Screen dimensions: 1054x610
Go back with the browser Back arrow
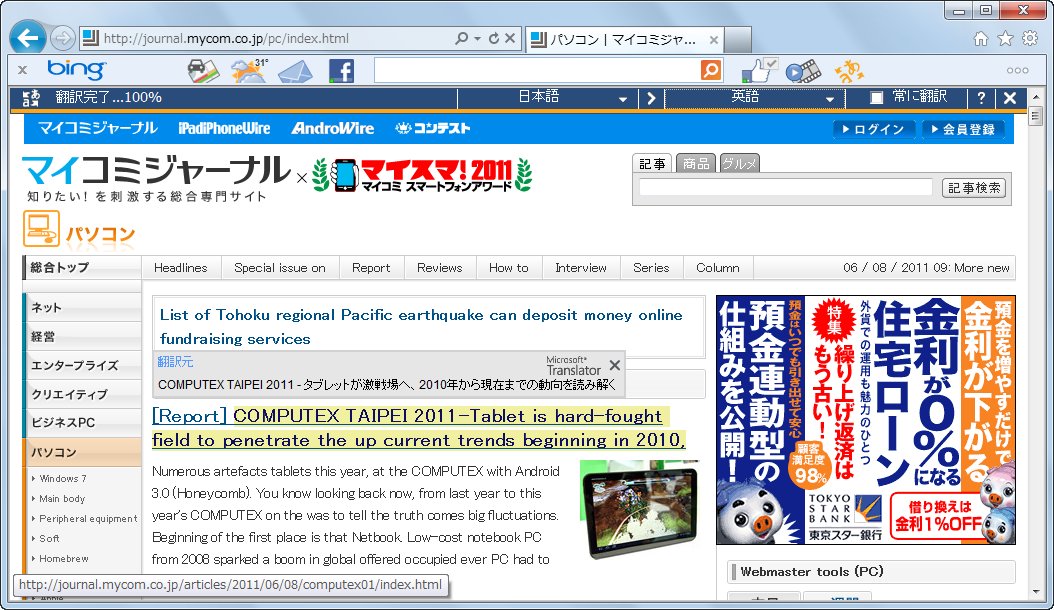click(28, 38)
